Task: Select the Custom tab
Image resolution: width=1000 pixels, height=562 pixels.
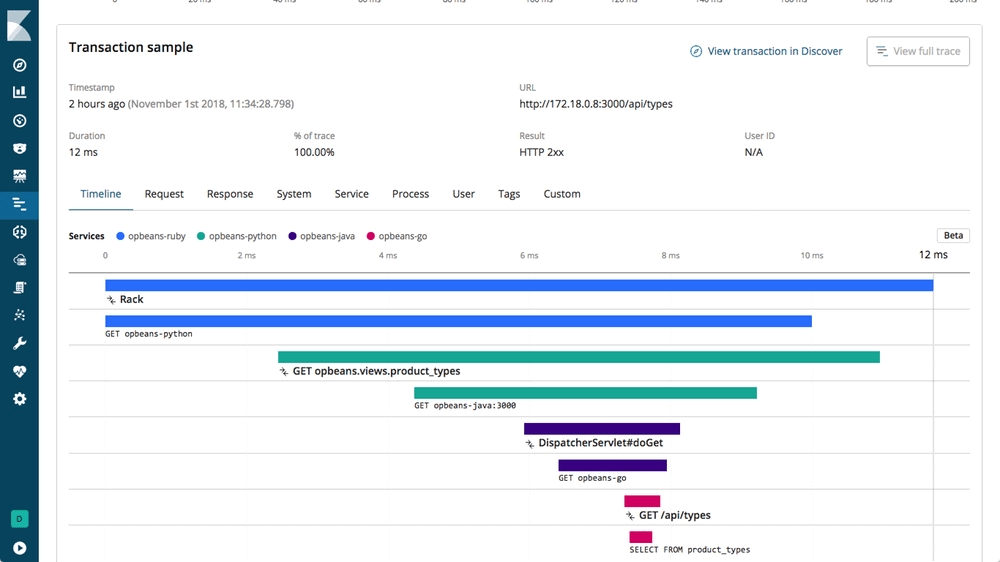Action: (562, 194)
